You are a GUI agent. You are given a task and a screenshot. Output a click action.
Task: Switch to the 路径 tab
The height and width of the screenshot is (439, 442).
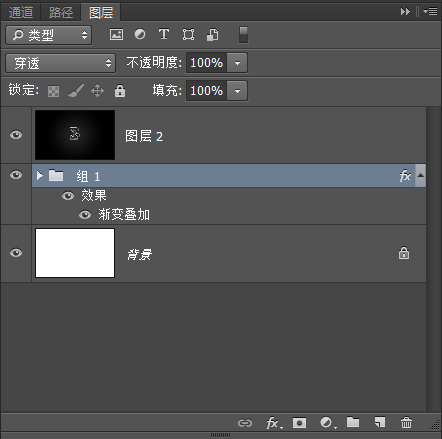coord(61,12)
